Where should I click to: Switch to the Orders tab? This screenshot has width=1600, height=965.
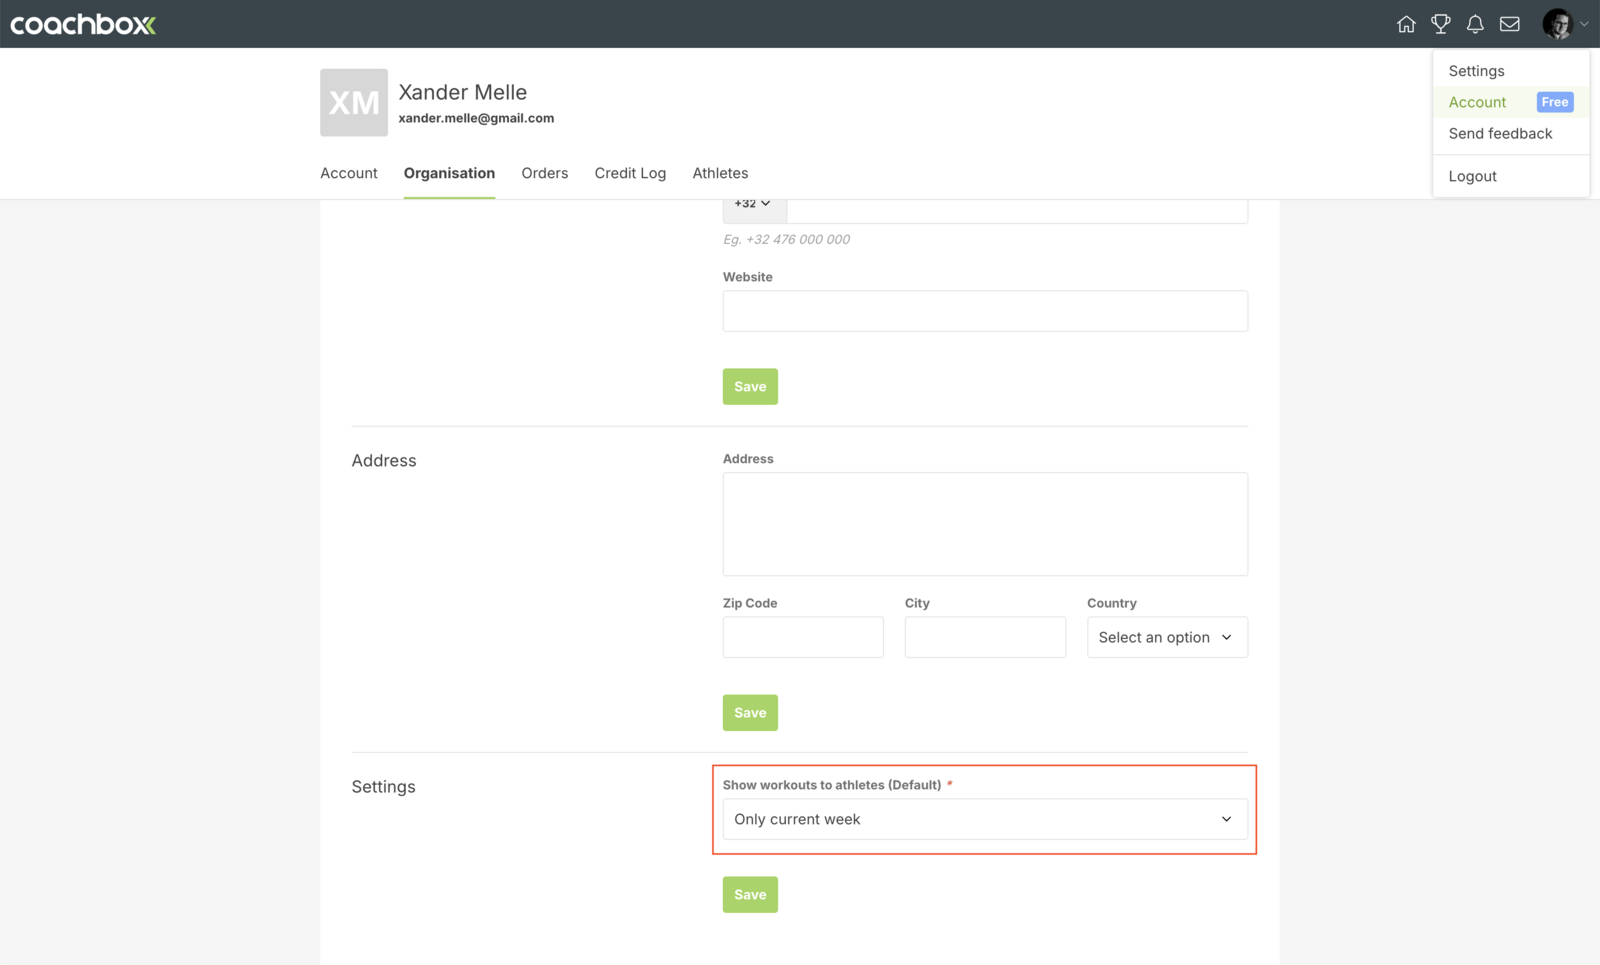click(544, 173)
